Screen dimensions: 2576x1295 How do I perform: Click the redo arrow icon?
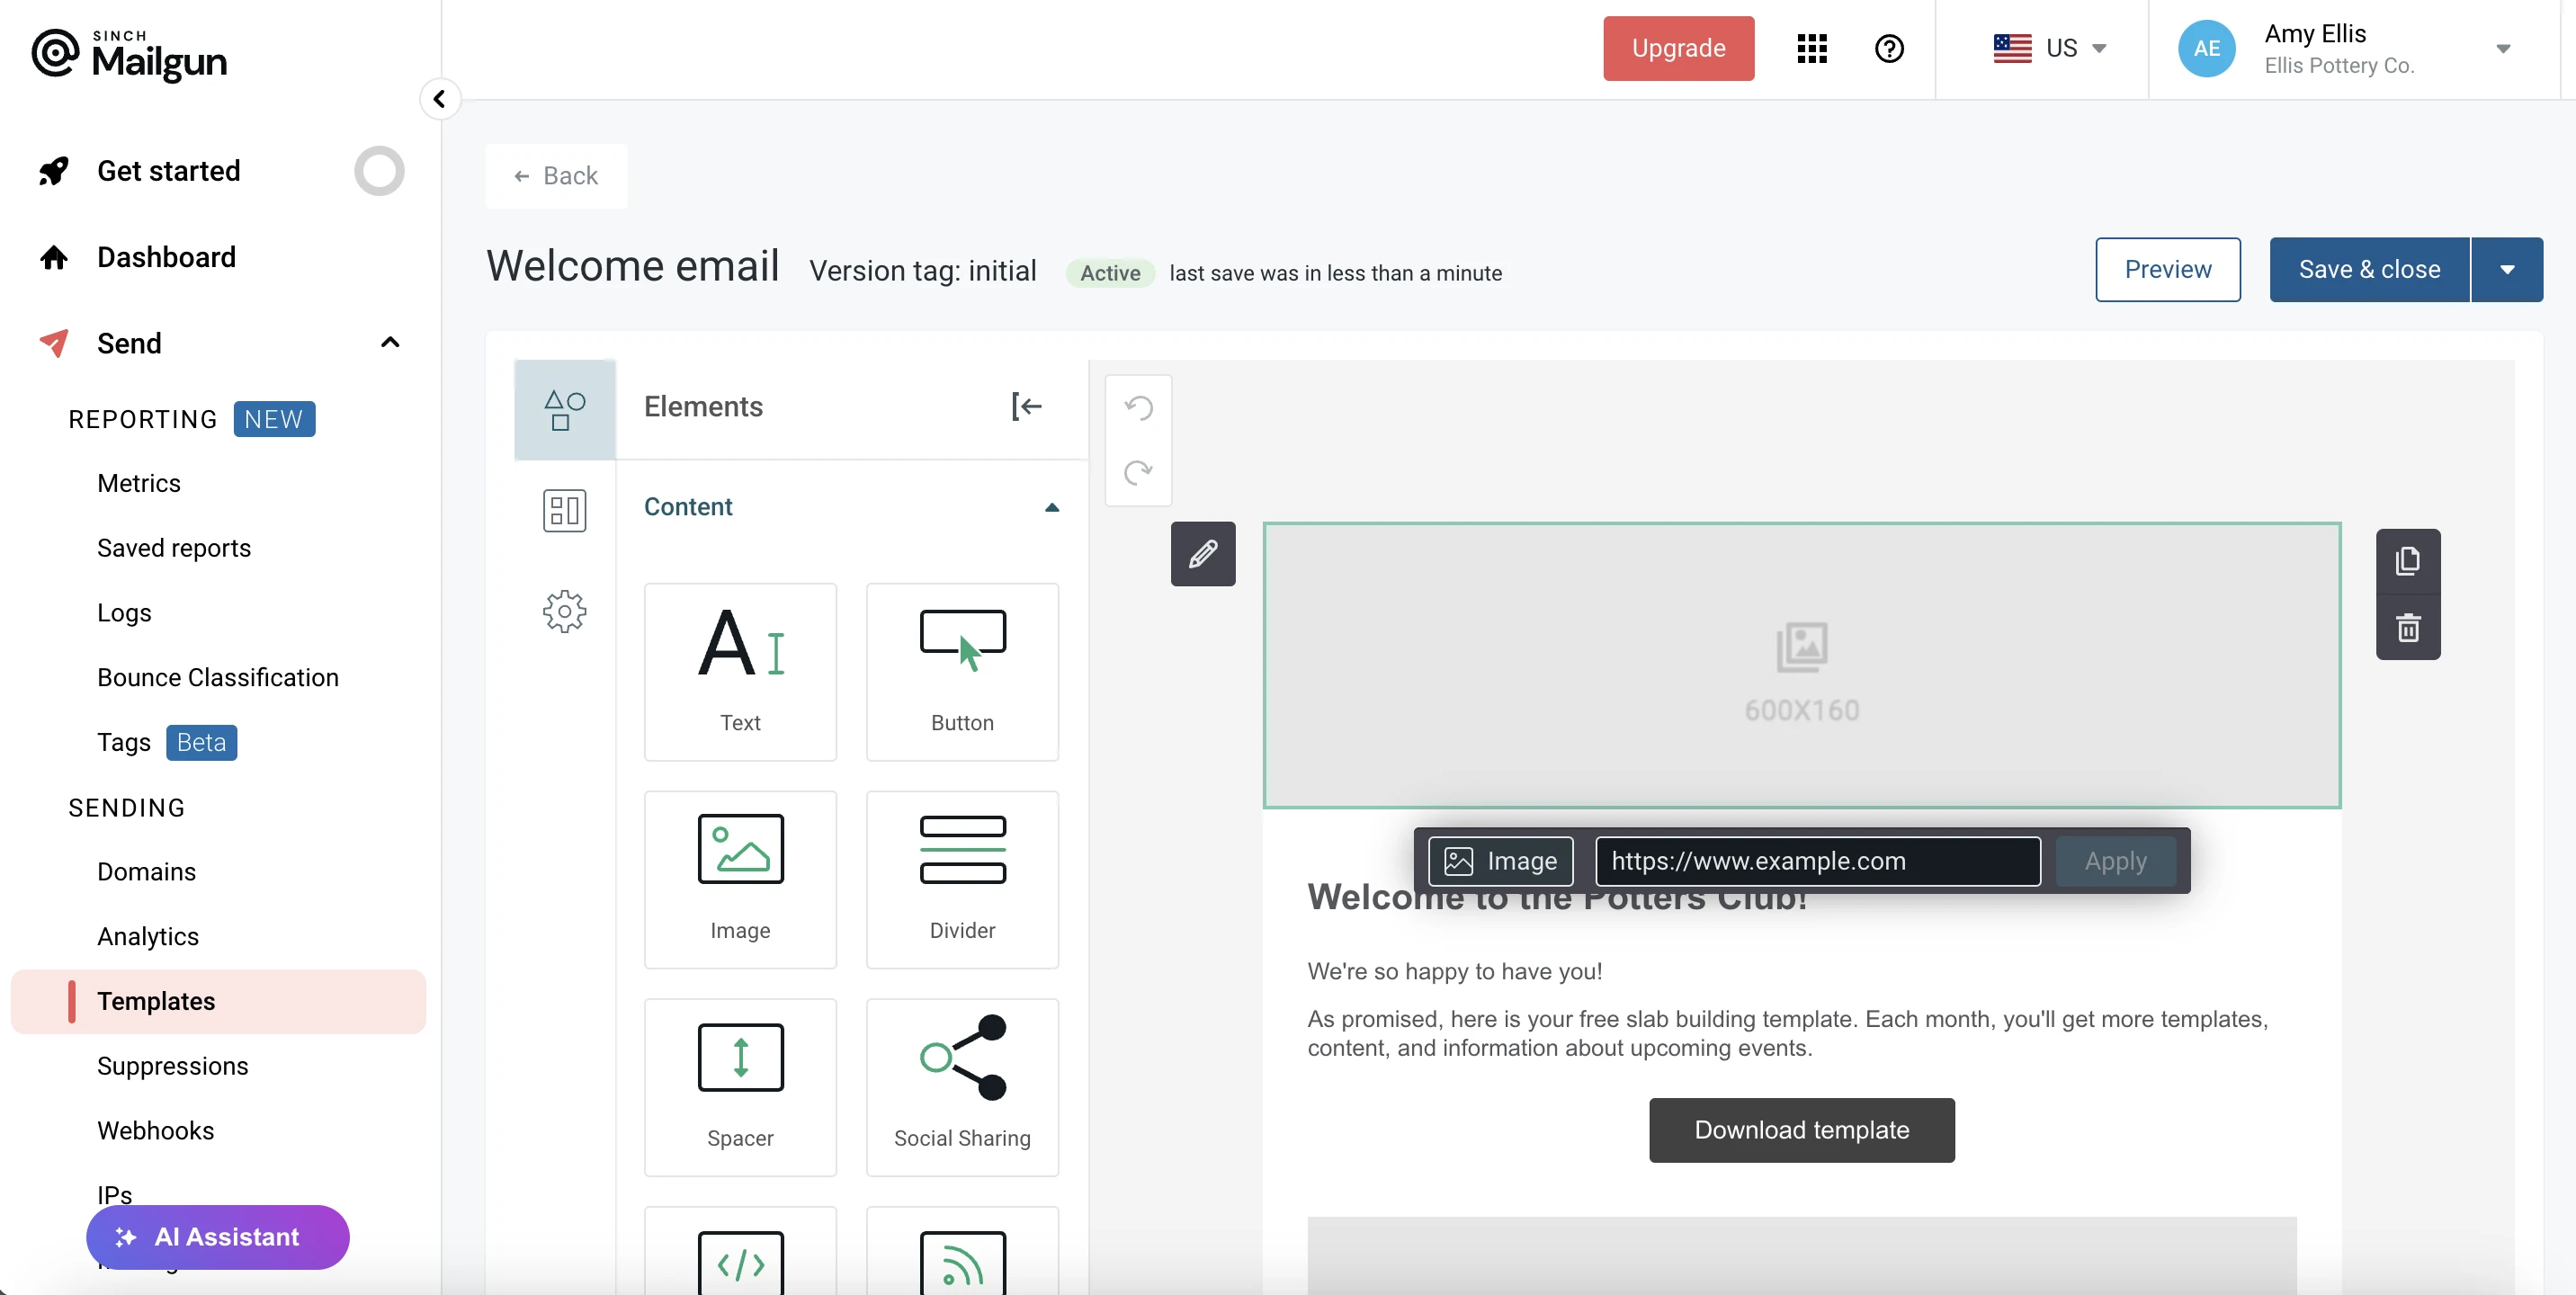tap(1138, 472)
